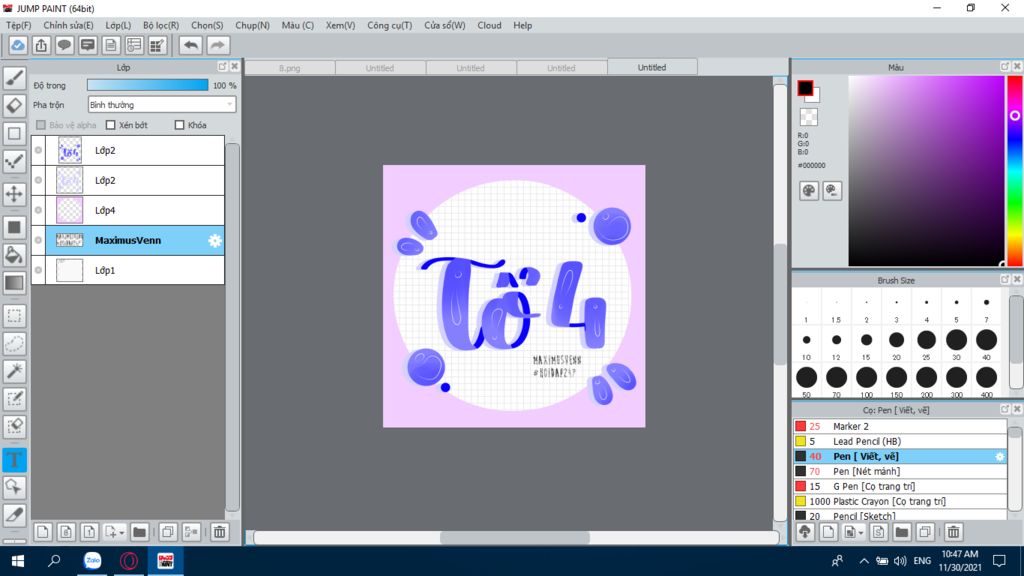Duplicate layer using Layer panel icon
This screenshot has height=576, width=1024.
click(168, 532)
